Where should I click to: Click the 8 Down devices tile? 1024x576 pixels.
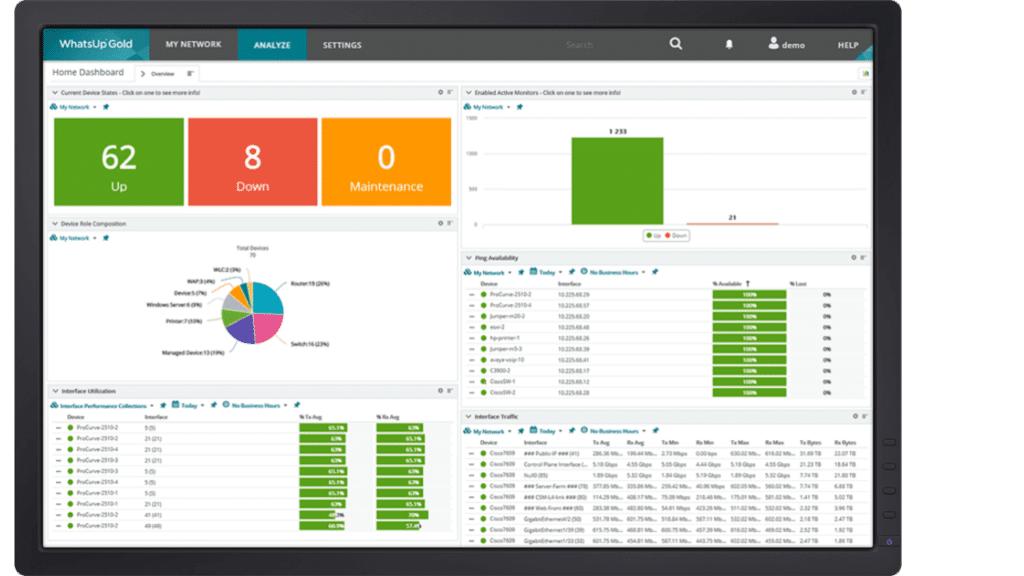point(253,162)
